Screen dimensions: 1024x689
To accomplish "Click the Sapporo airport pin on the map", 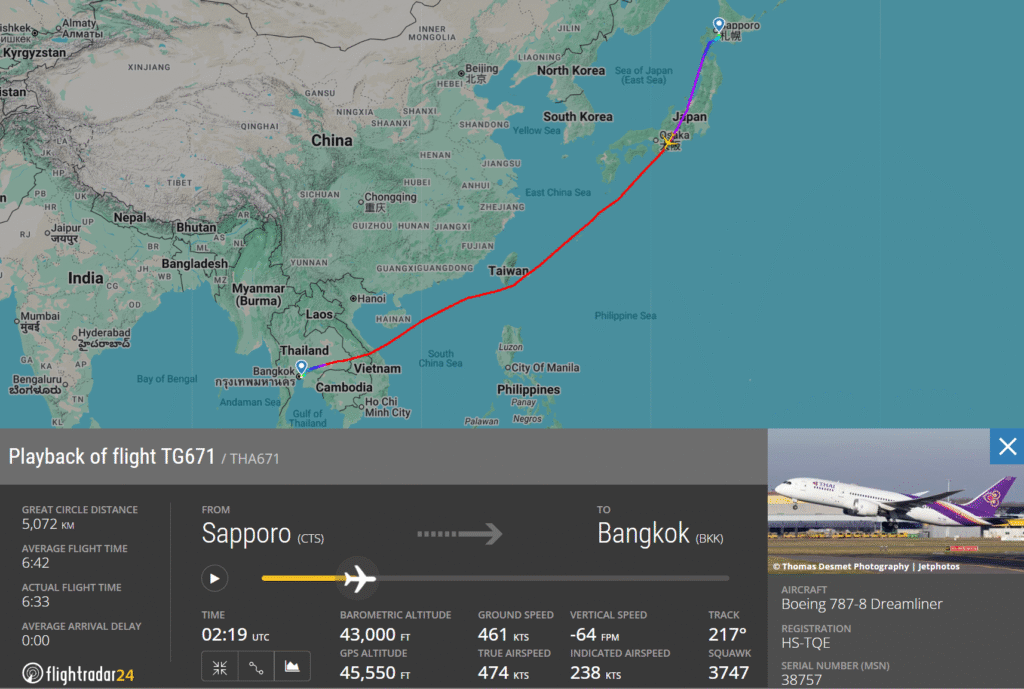I will [x=718, y=25].
